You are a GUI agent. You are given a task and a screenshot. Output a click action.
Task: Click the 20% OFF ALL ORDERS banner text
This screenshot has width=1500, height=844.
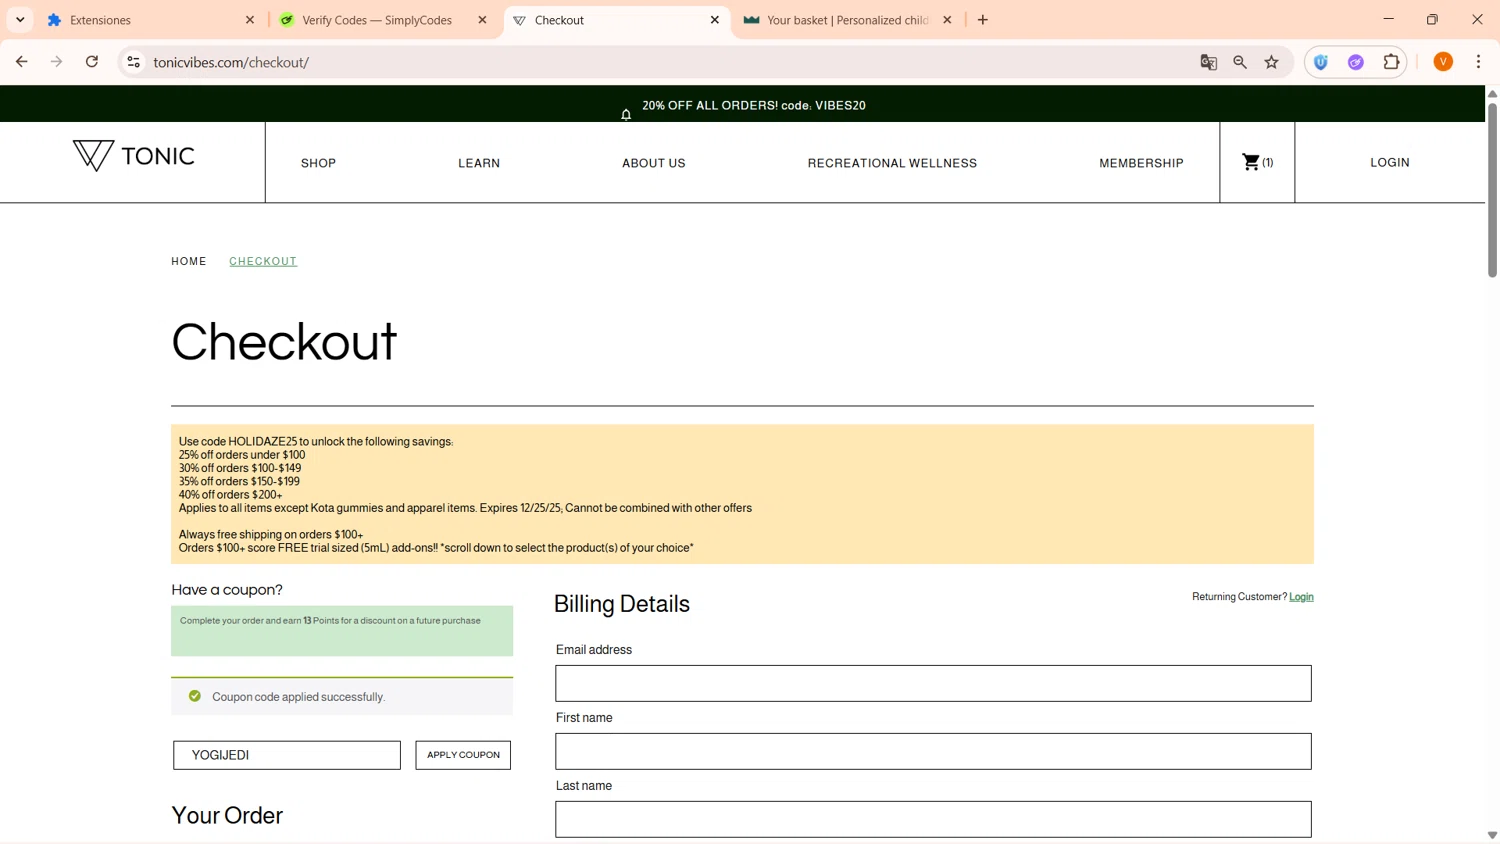(754, 105)
